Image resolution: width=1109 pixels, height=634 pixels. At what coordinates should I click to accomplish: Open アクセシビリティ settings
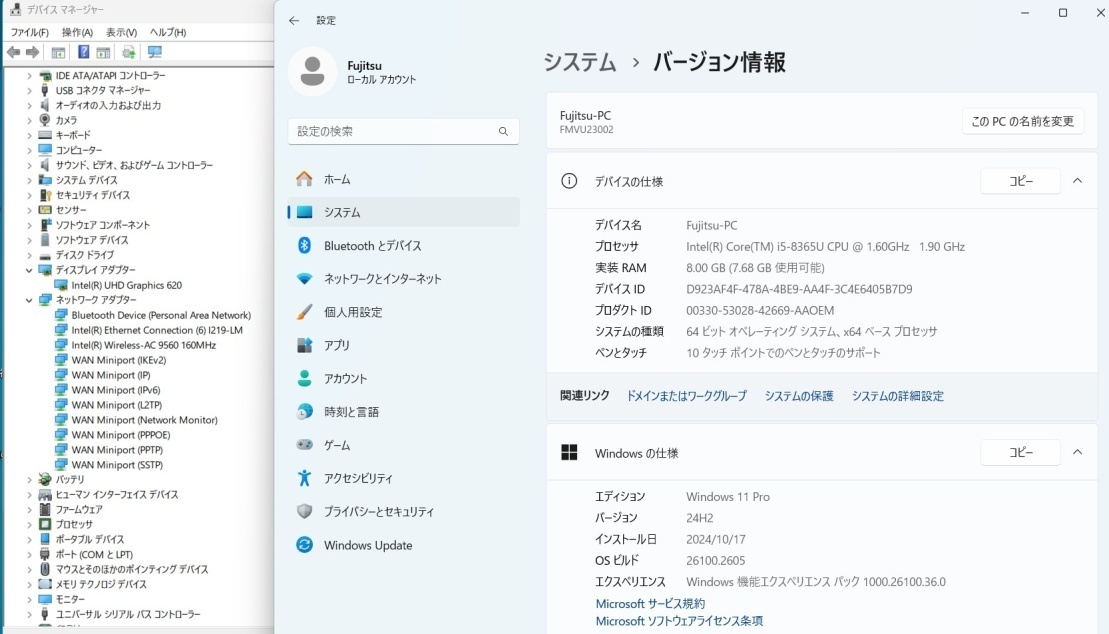tap(403, 478)
